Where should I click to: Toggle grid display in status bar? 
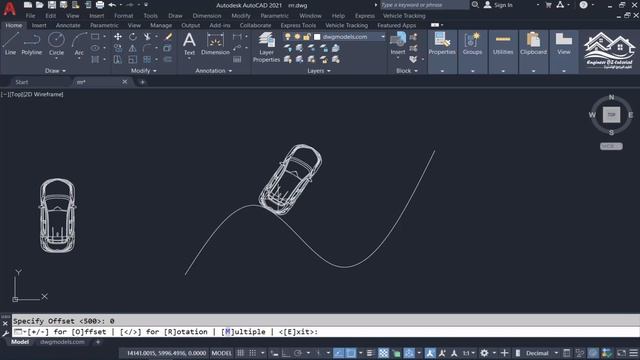(x=240, y=353)
